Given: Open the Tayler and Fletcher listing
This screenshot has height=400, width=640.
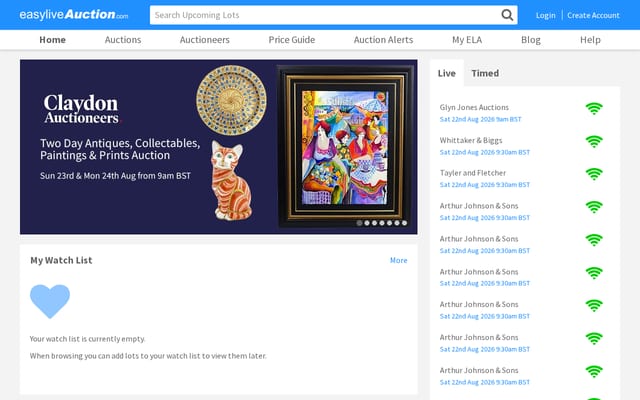Looking at the screenshot, I should 473,173.
